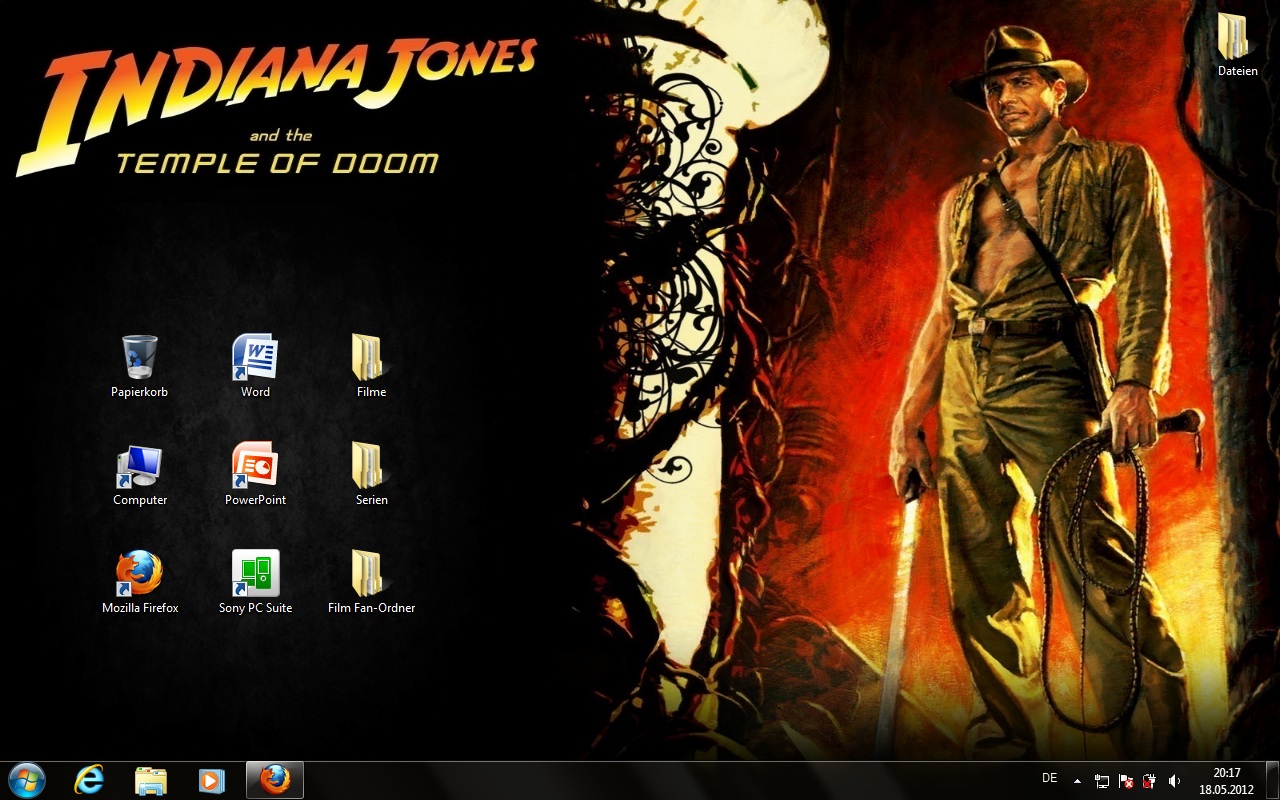Click the Sony PC Suite shortcut
The height and width of the screenshot is (800, 1280).
pos(255,574)
